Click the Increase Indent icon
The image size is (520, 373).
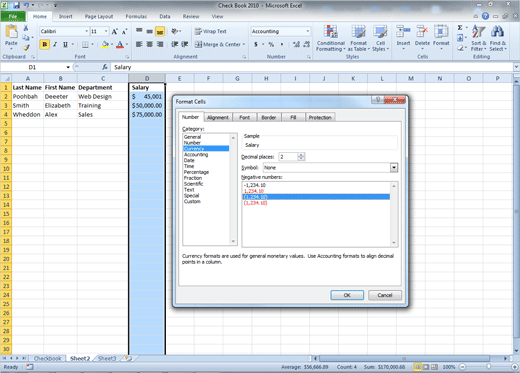tap(185, 44)
